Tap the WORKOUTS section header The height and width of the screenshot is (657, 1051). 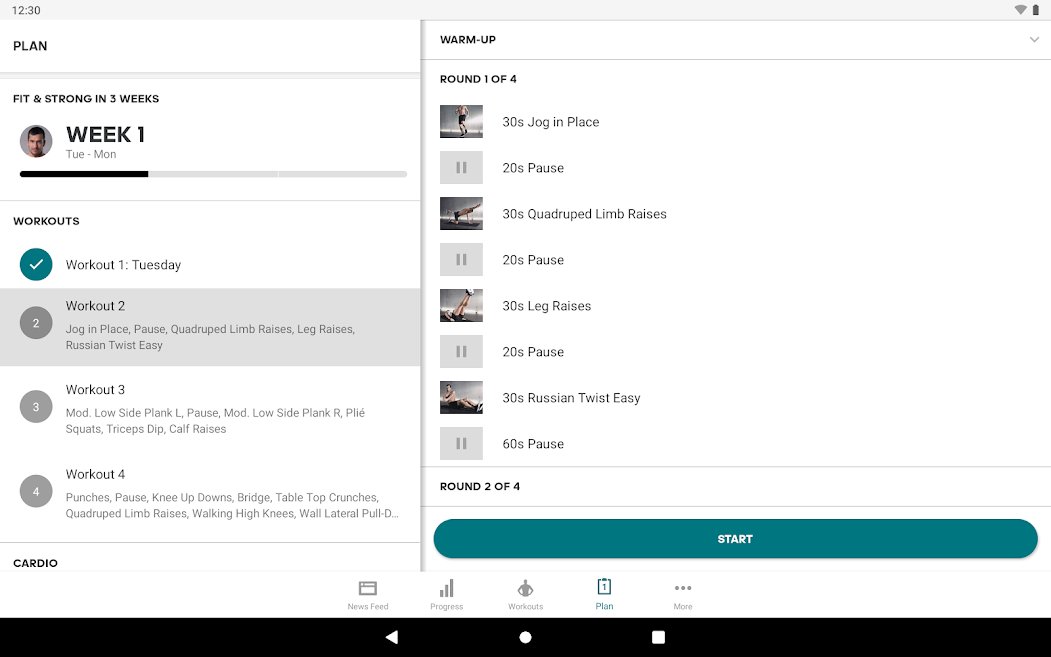coord(46,221)
